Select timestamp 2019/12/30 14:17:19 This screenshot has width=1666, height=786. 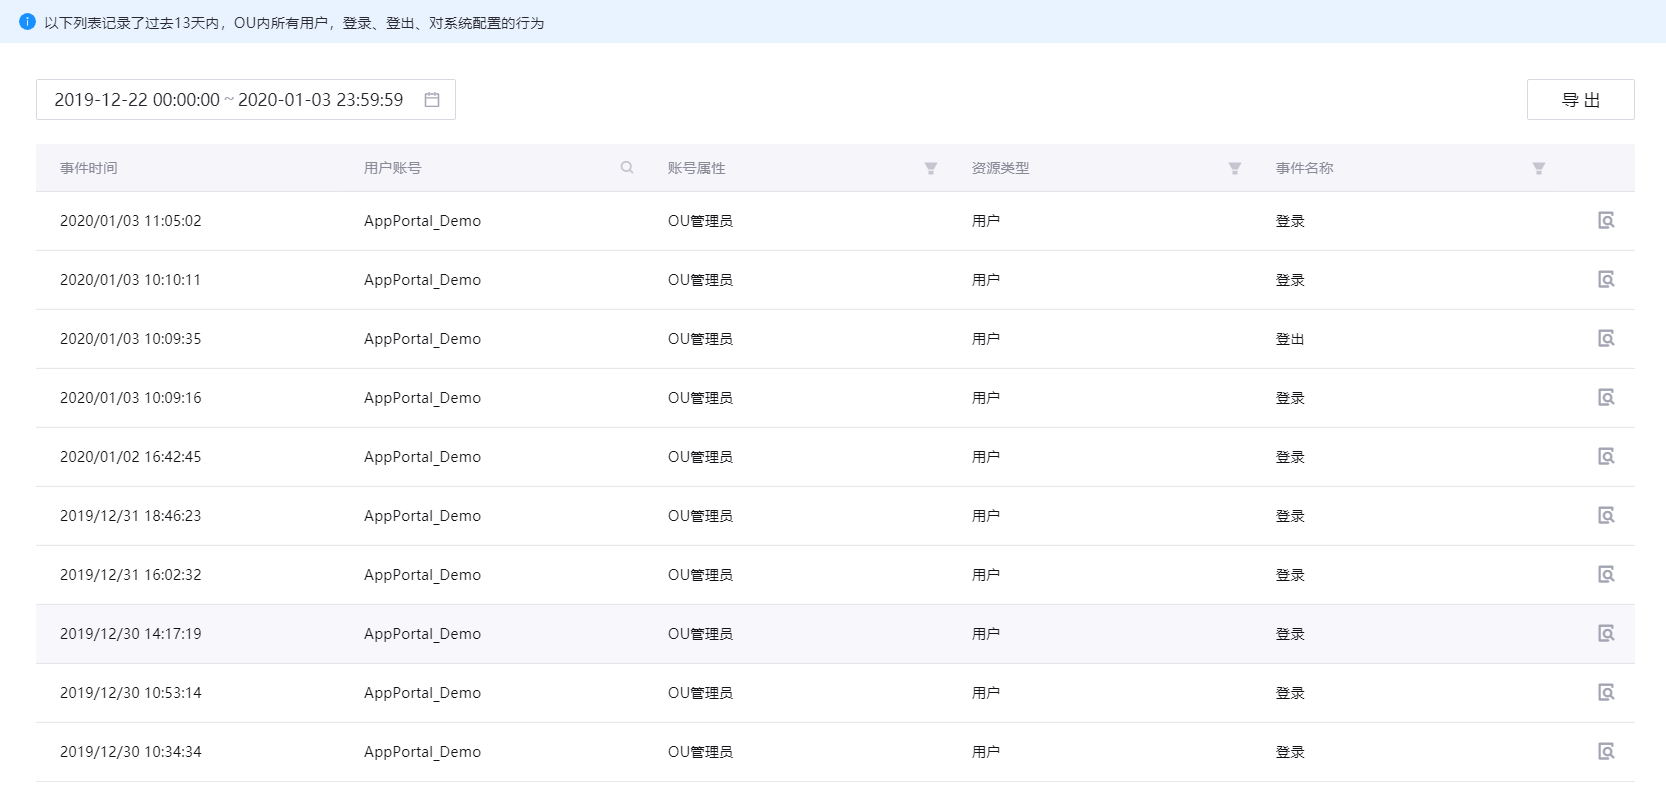[x=131, y=634]
